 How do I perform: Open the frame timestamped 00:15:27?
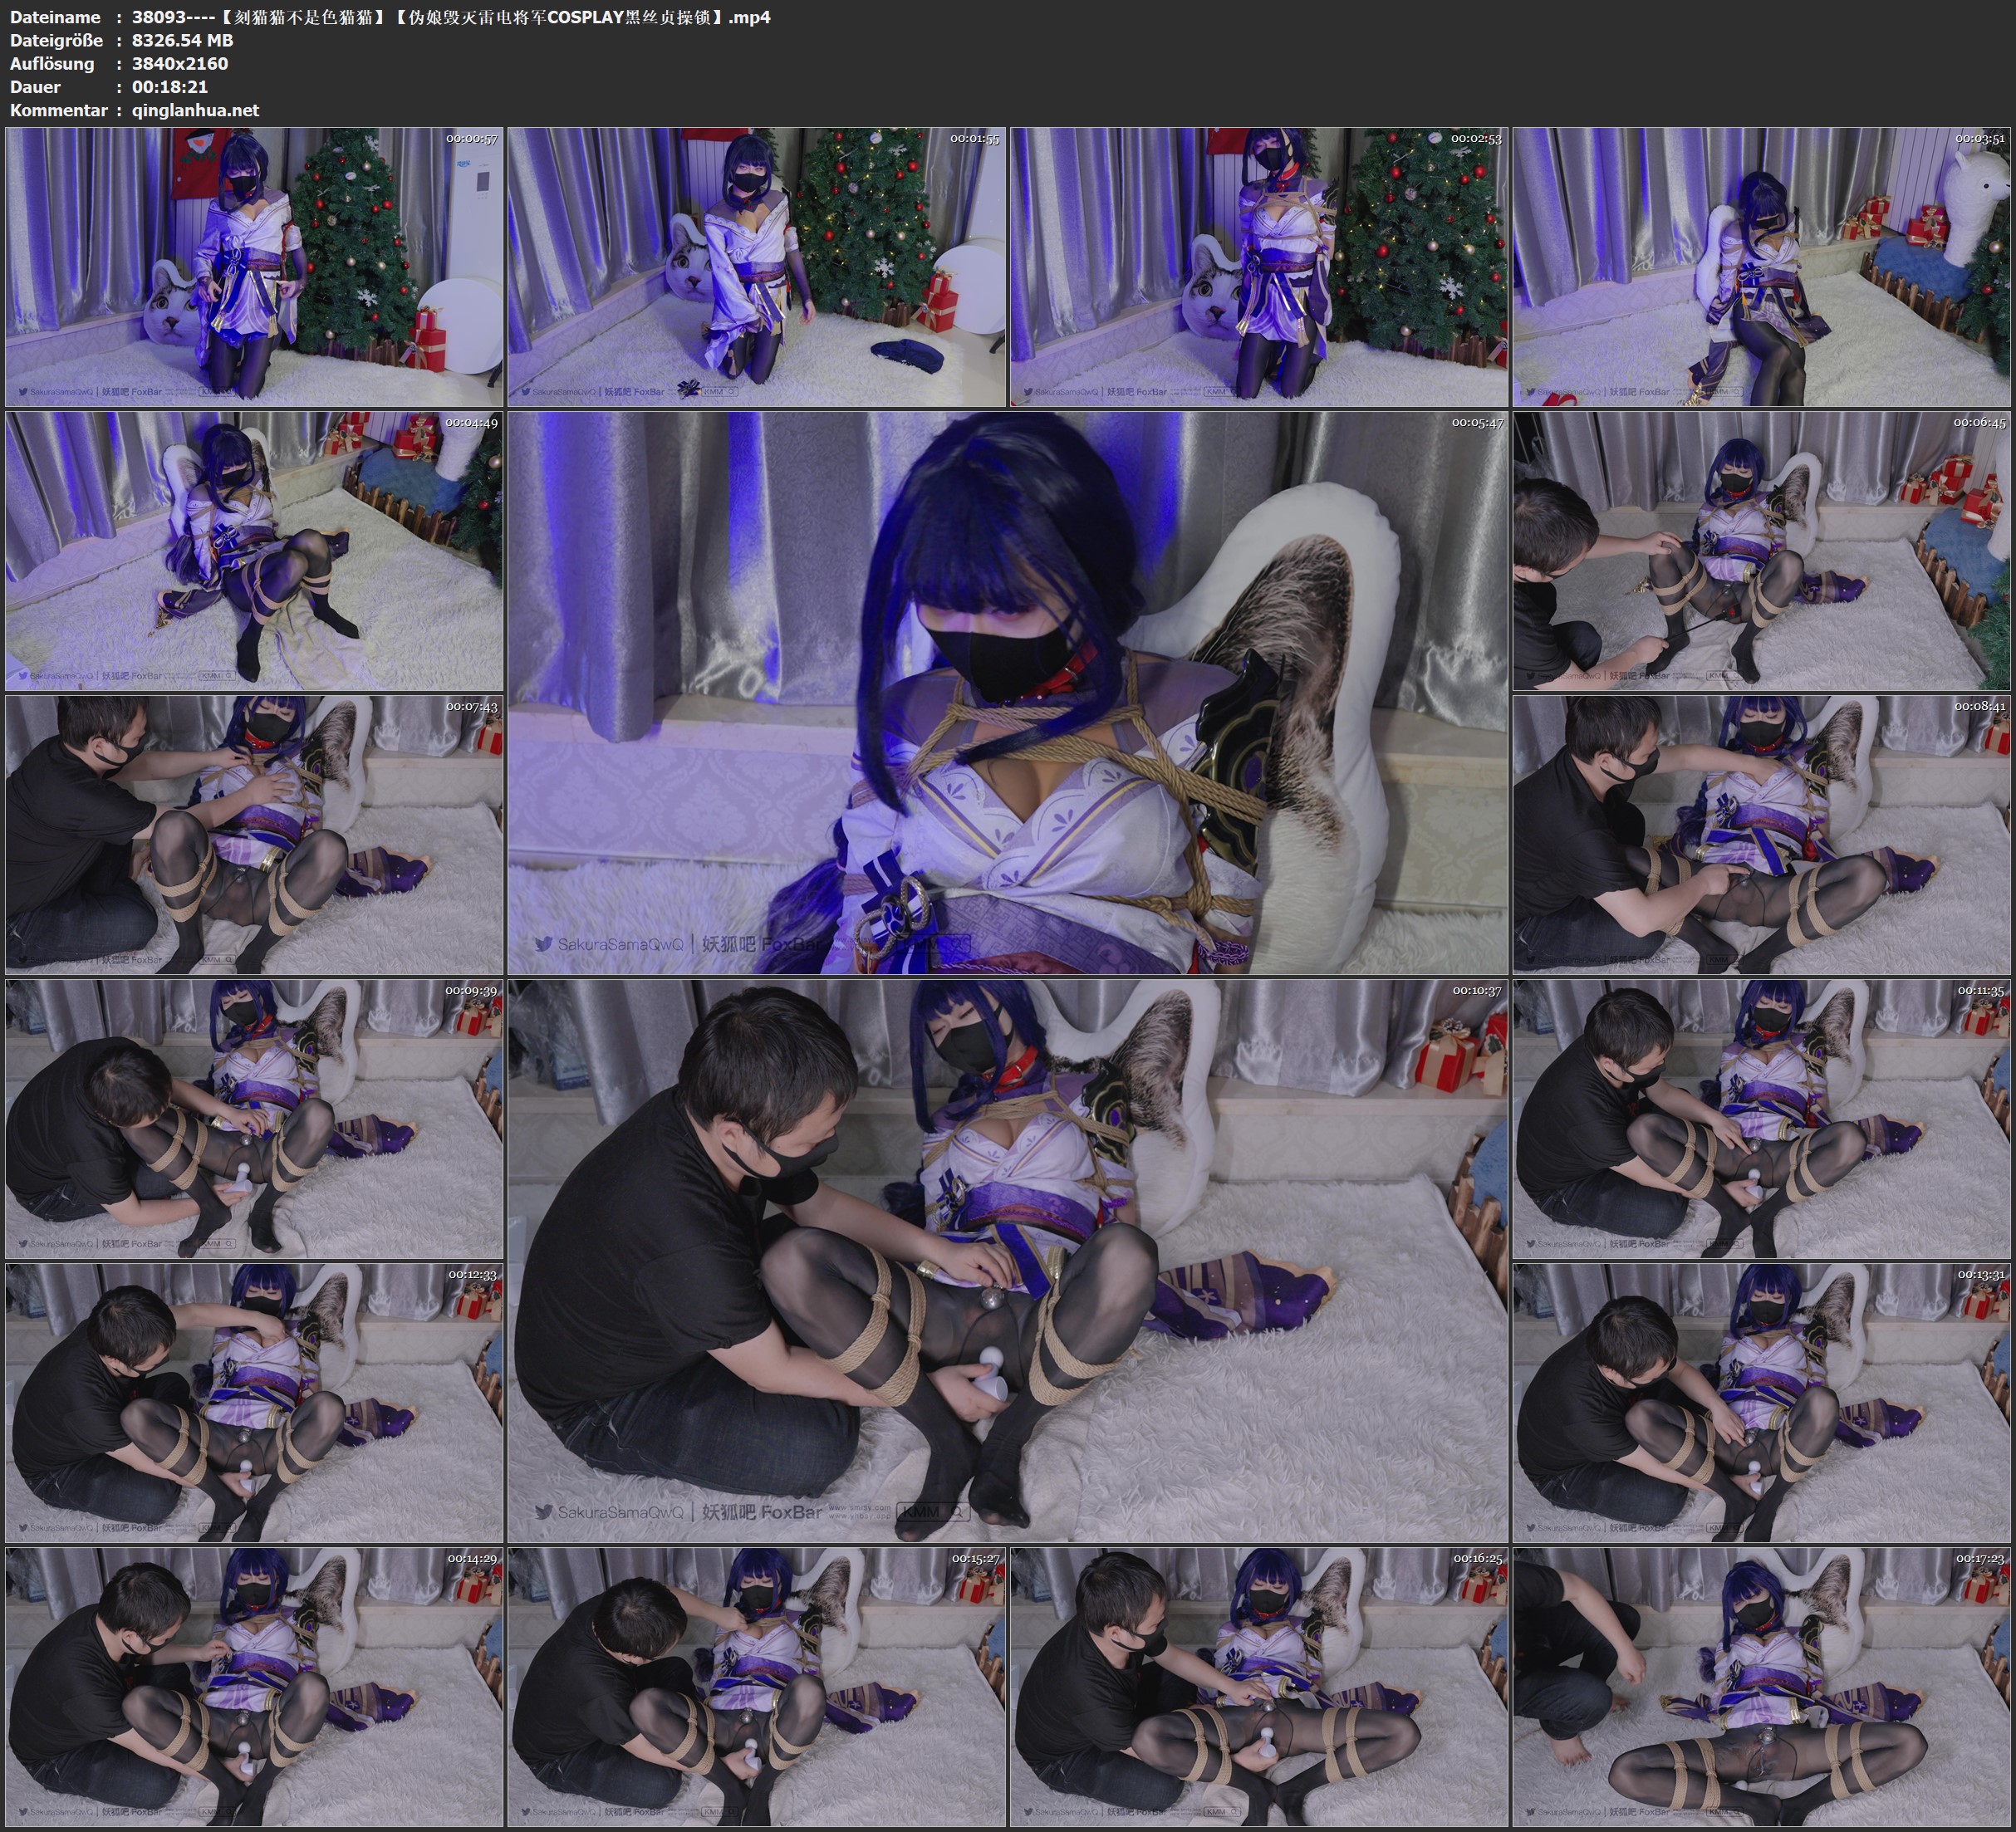point(757,1687)
